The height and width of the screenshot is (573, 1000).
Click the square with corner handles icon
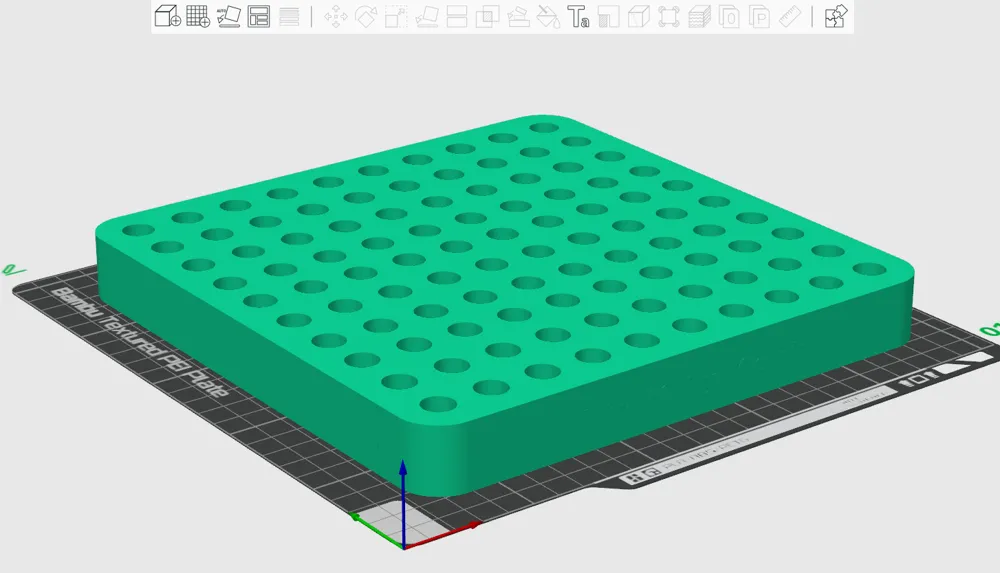pos(668,17)
